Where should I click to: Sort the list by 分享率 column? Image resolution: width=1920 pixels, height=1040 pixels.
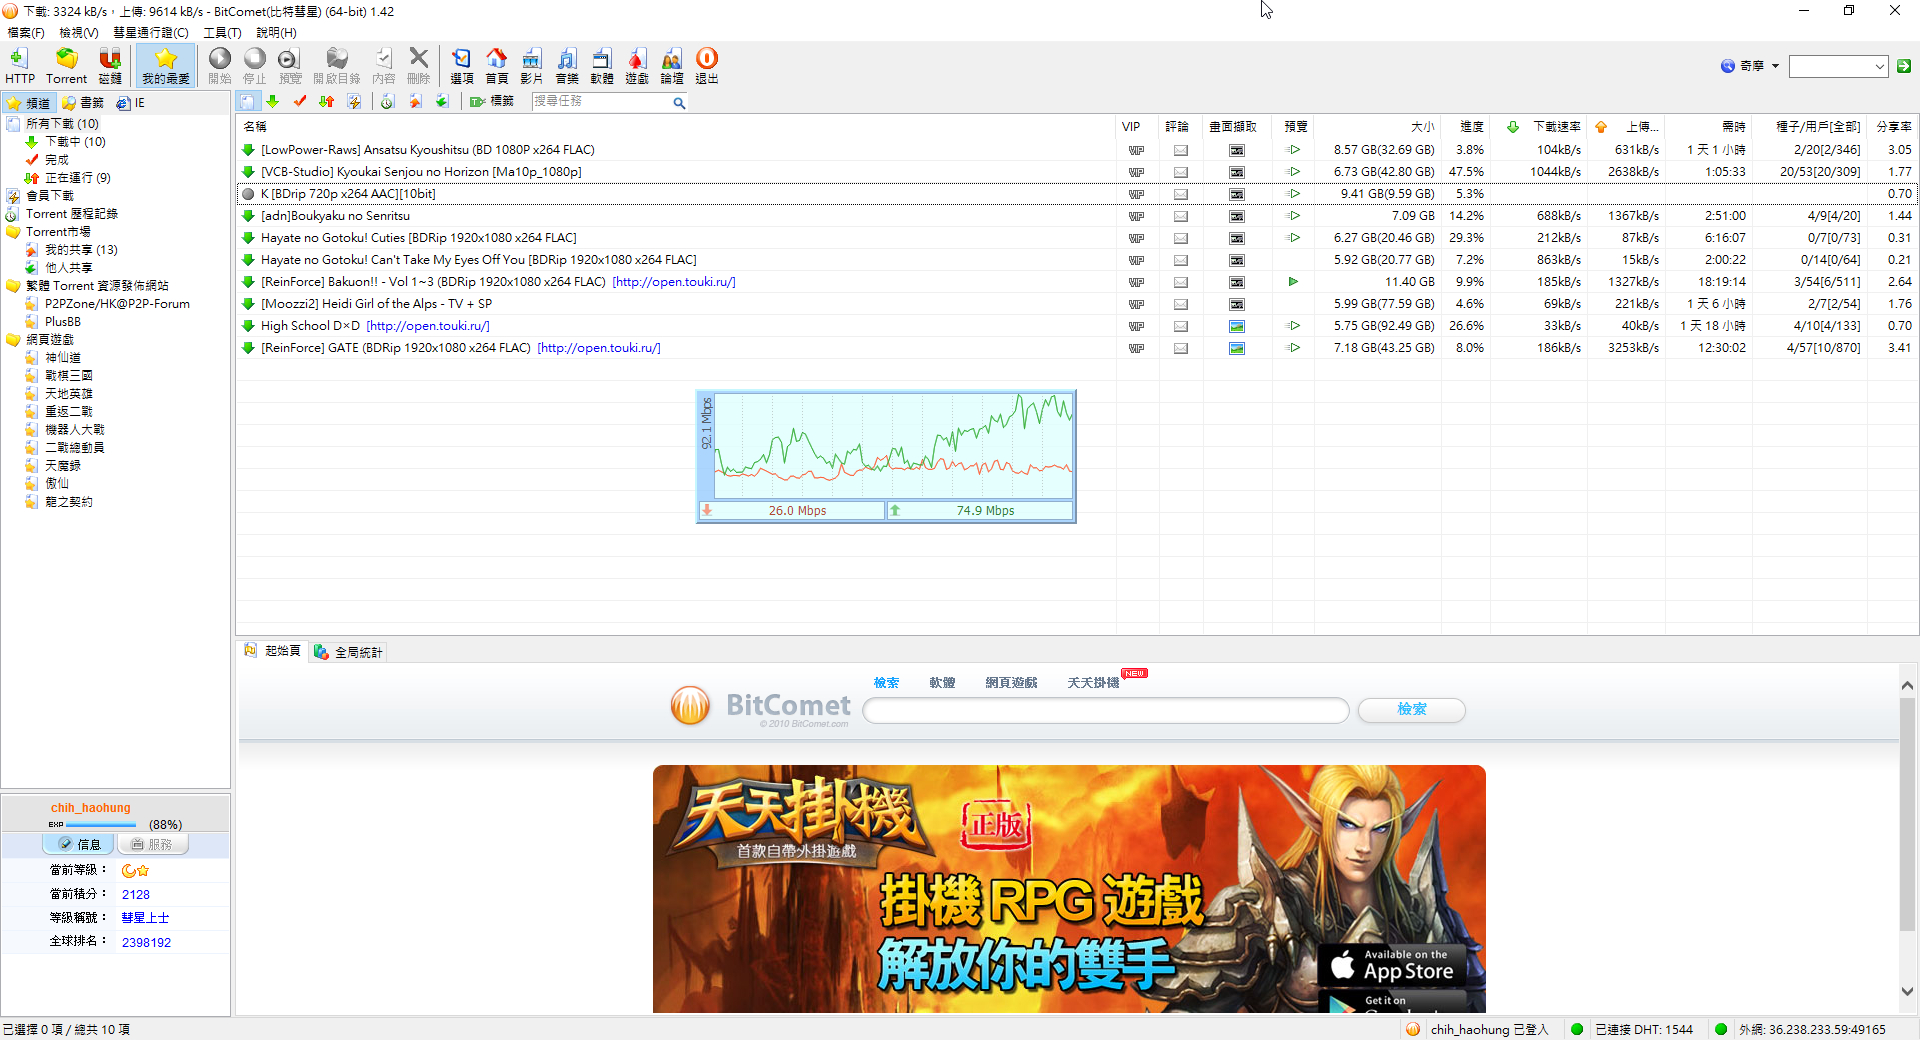click(x=1894, y=127)
